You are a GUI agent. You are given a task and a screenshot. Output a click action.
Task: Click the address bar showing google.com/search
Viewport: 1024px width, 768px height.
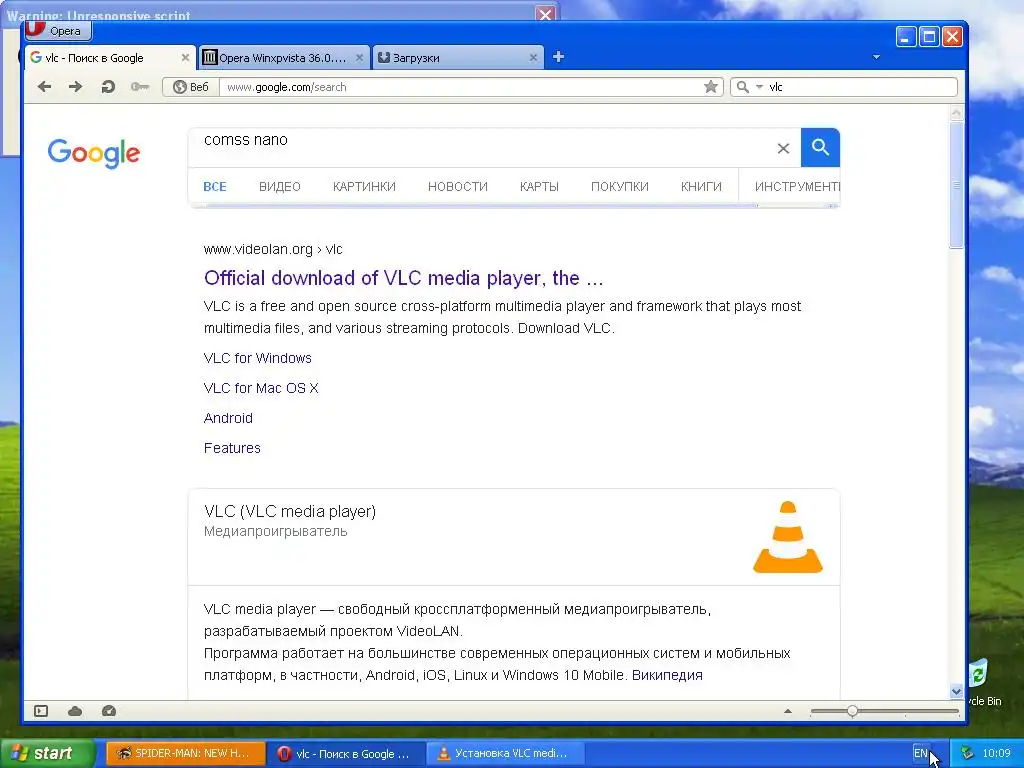coord(460,87)
